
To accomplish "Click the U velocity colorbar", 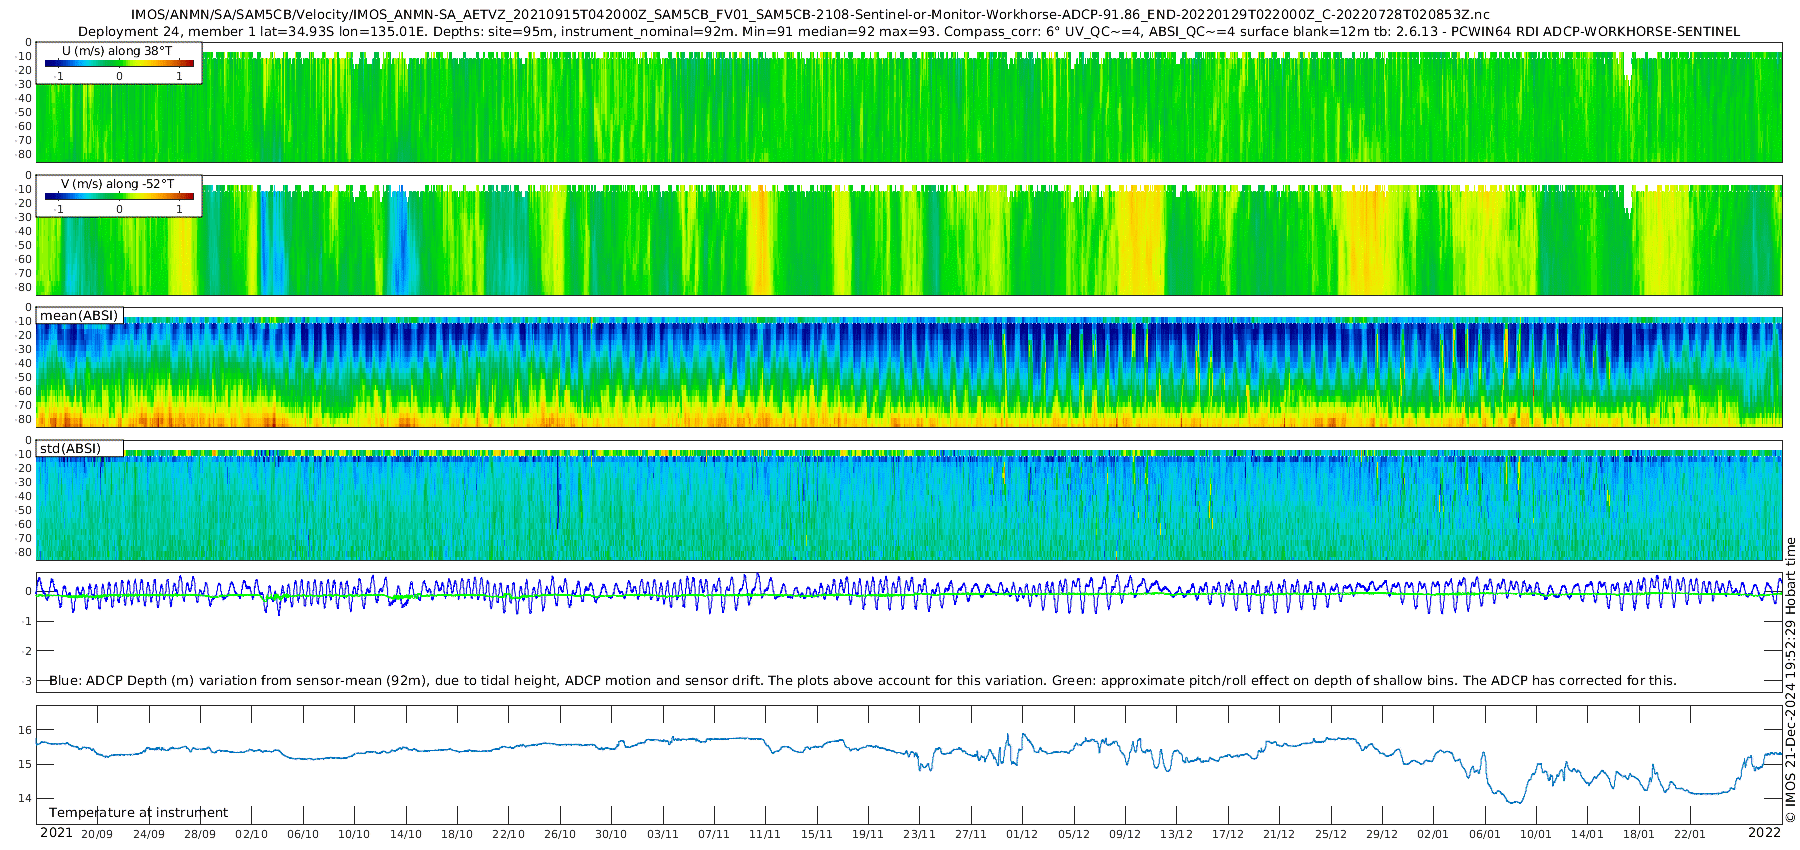I will click(x=119, y=64).
